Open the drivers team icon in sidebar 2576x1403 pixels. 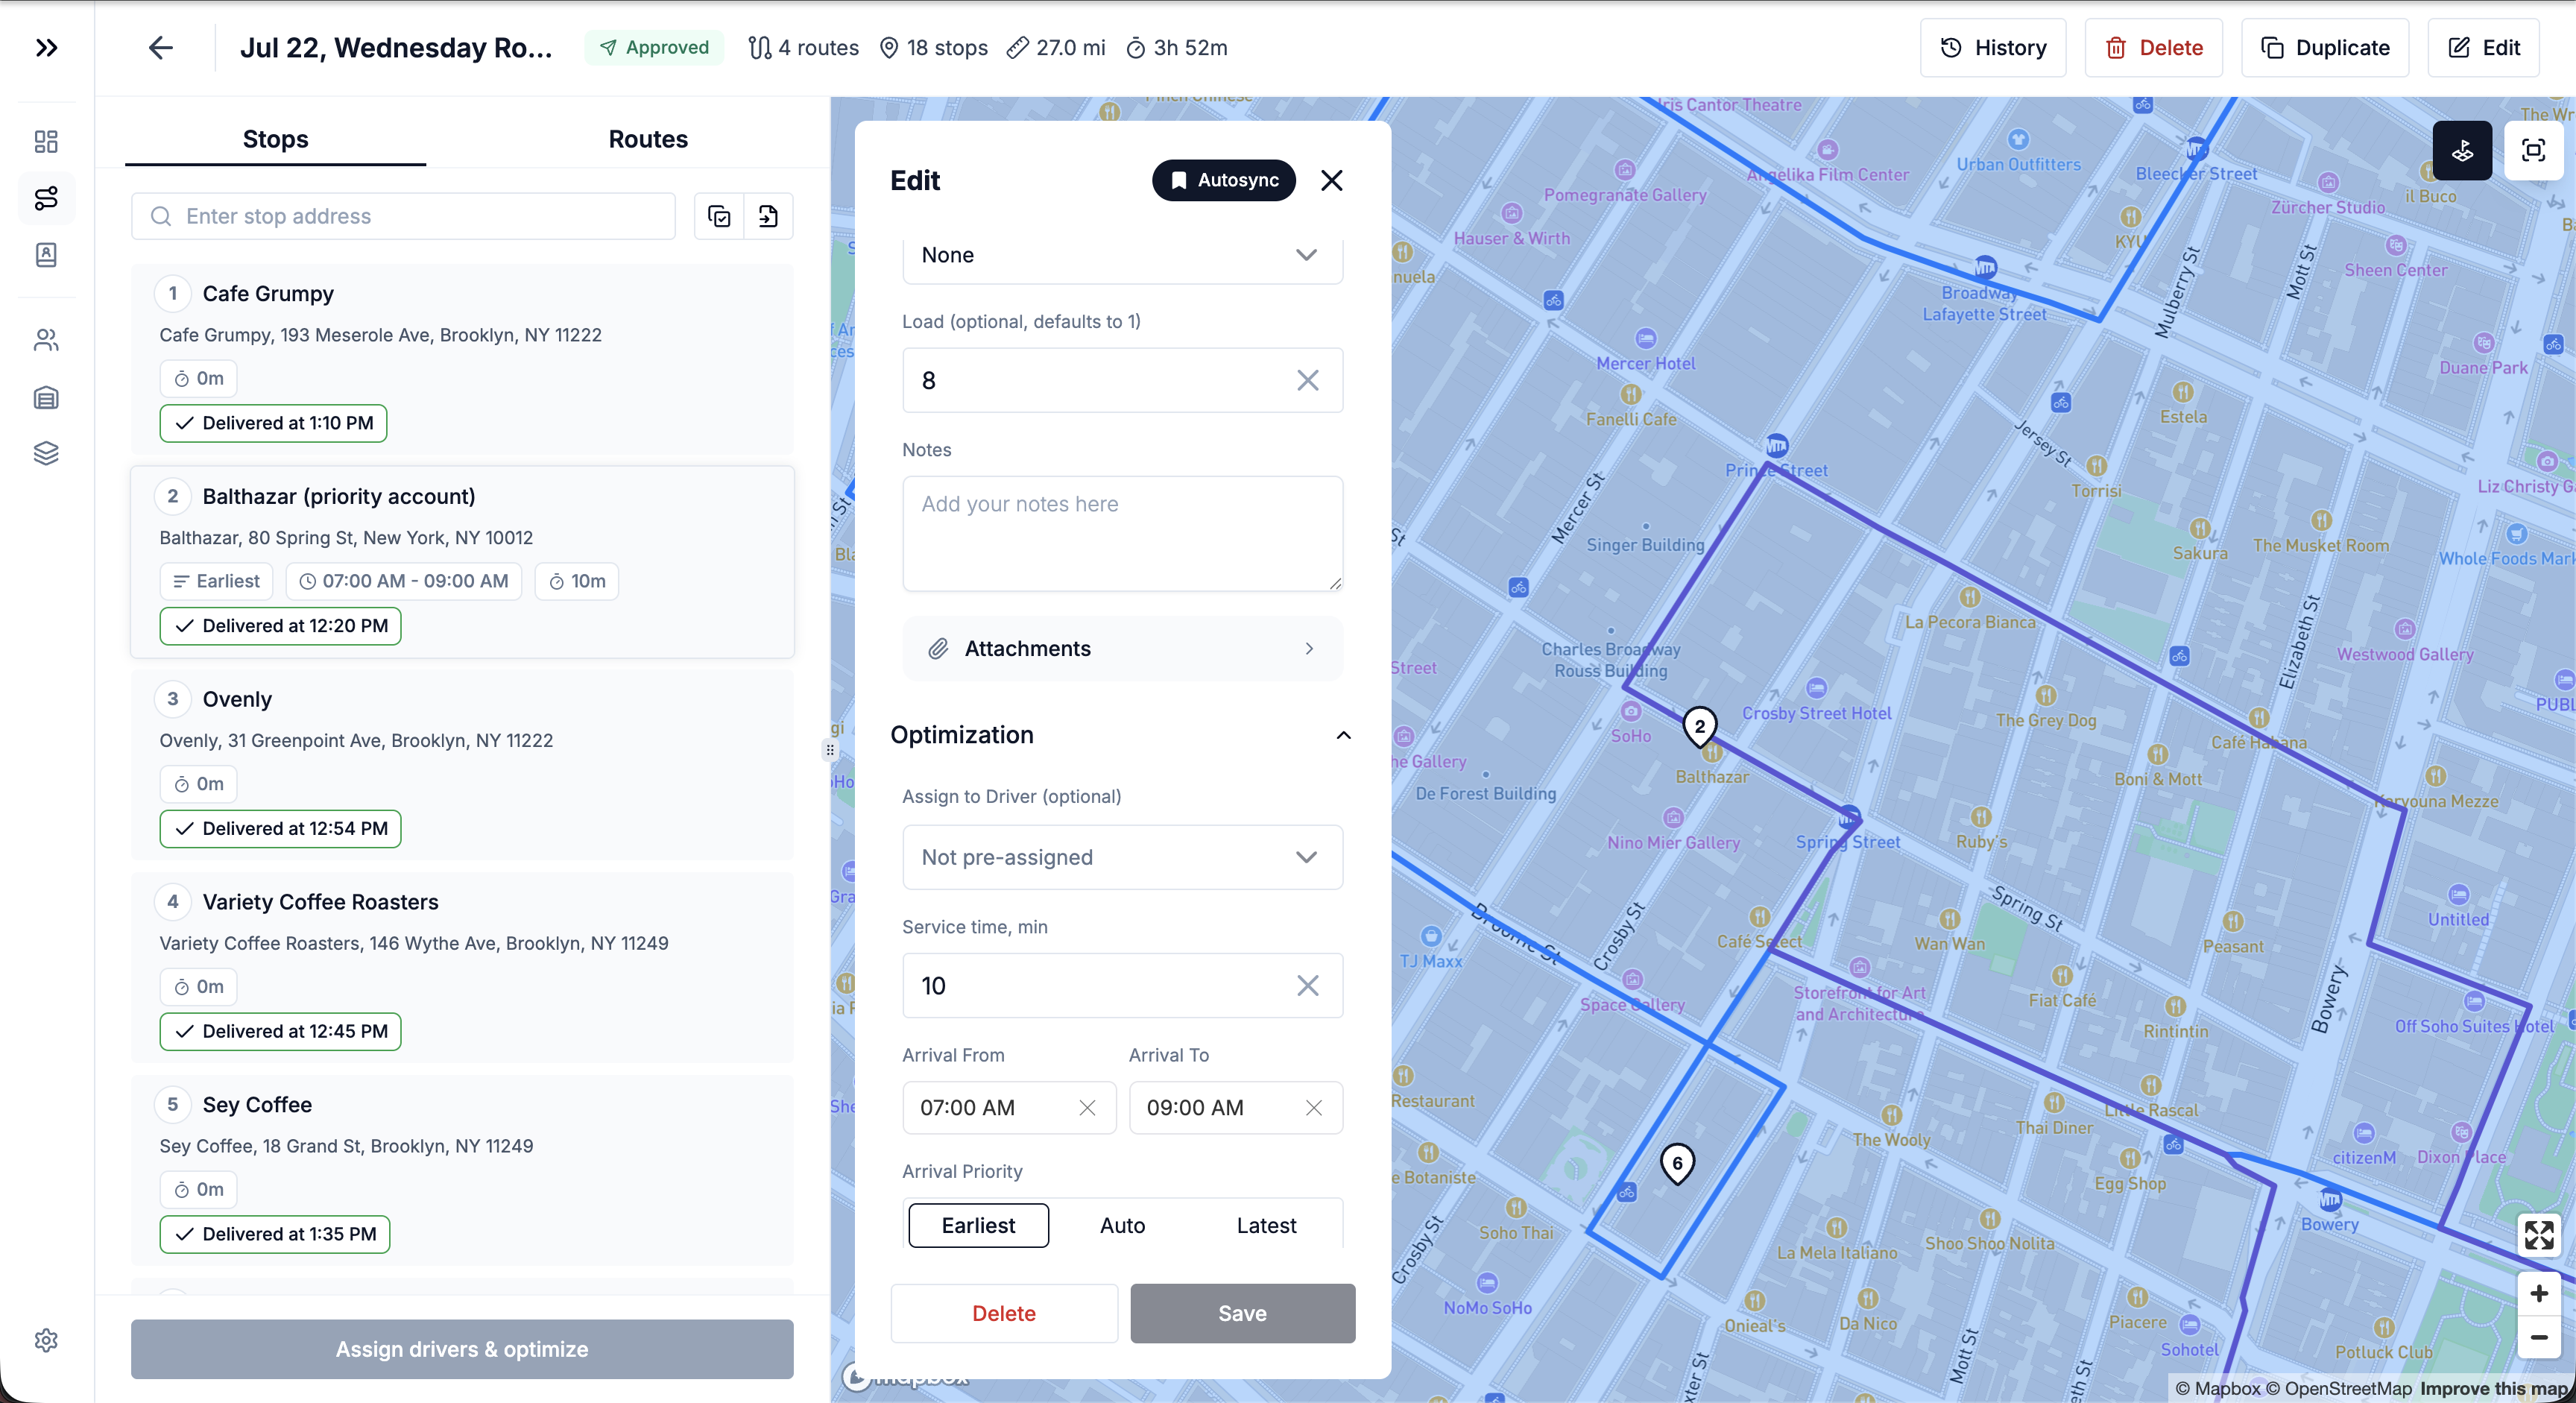click(46, 340)
